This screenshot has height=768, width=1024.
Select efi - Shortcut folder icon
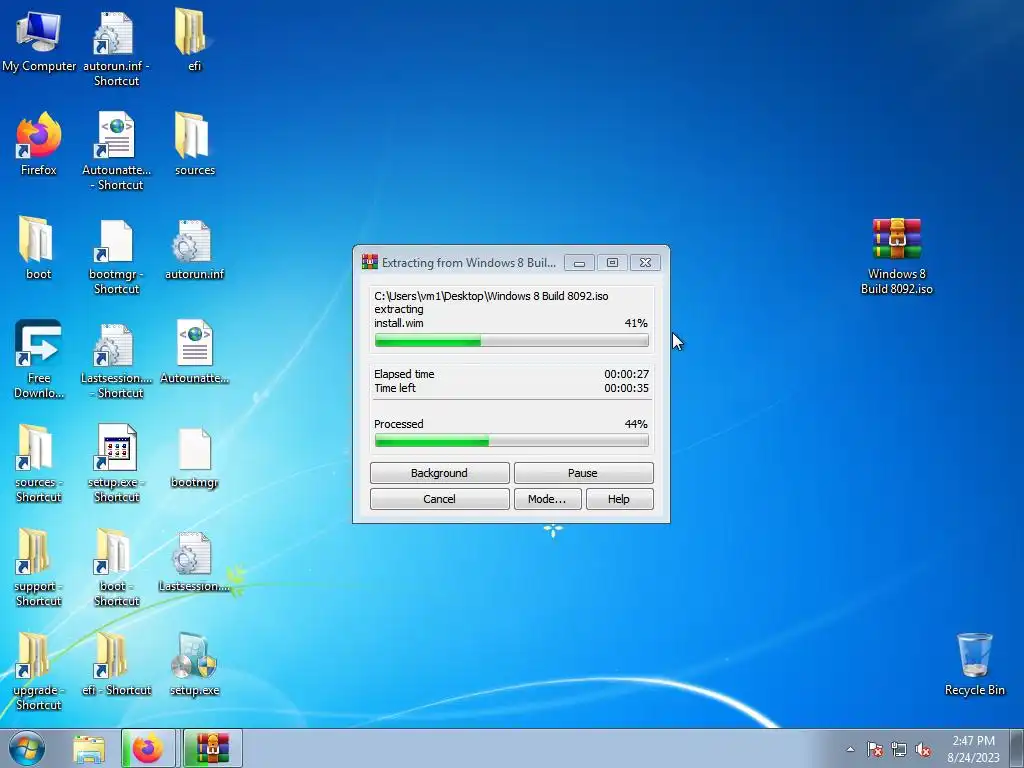pyautogui.click(x=116, y=664)
